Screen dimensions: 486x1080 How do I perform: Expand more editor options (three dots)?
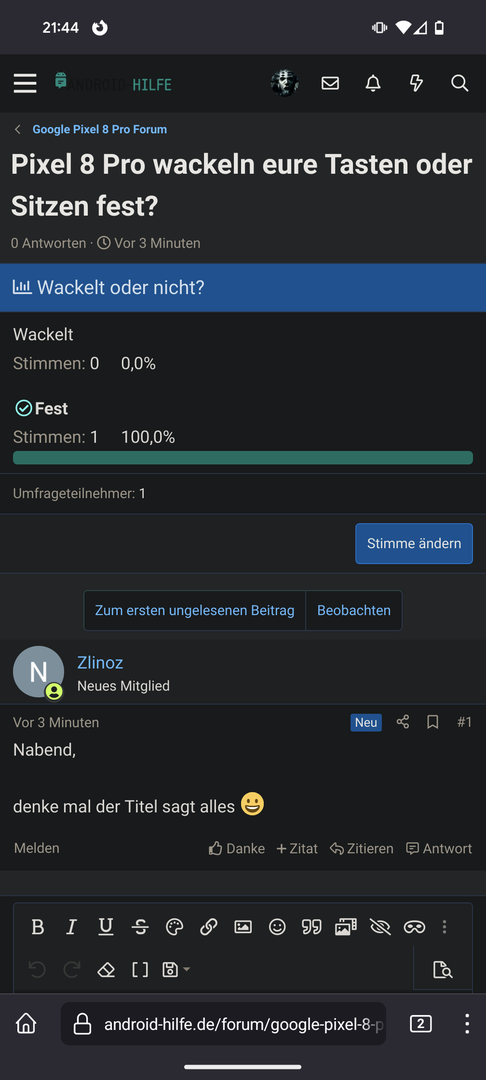(x=445, y=927)
